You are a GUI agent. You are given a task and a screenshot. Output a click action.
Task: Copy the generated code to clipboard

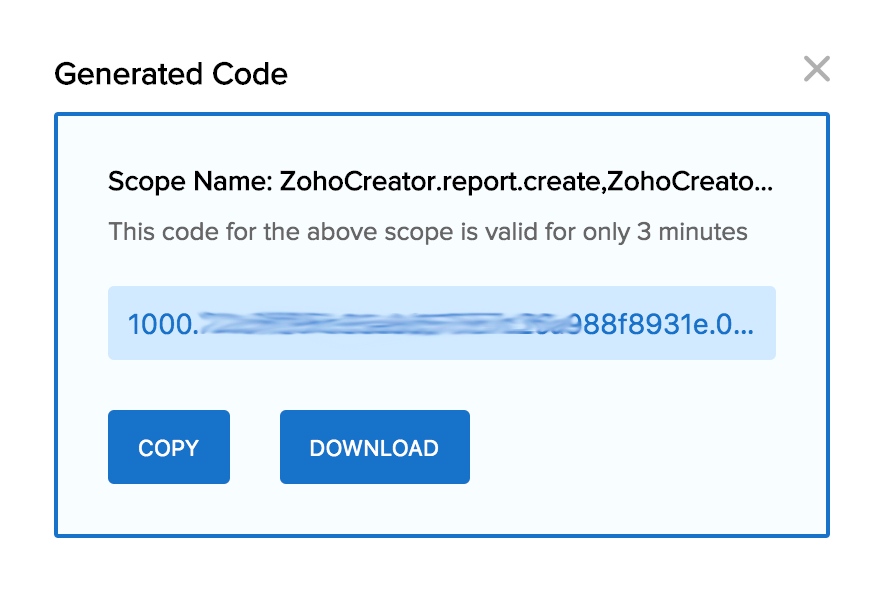click(x=168, y=447)
